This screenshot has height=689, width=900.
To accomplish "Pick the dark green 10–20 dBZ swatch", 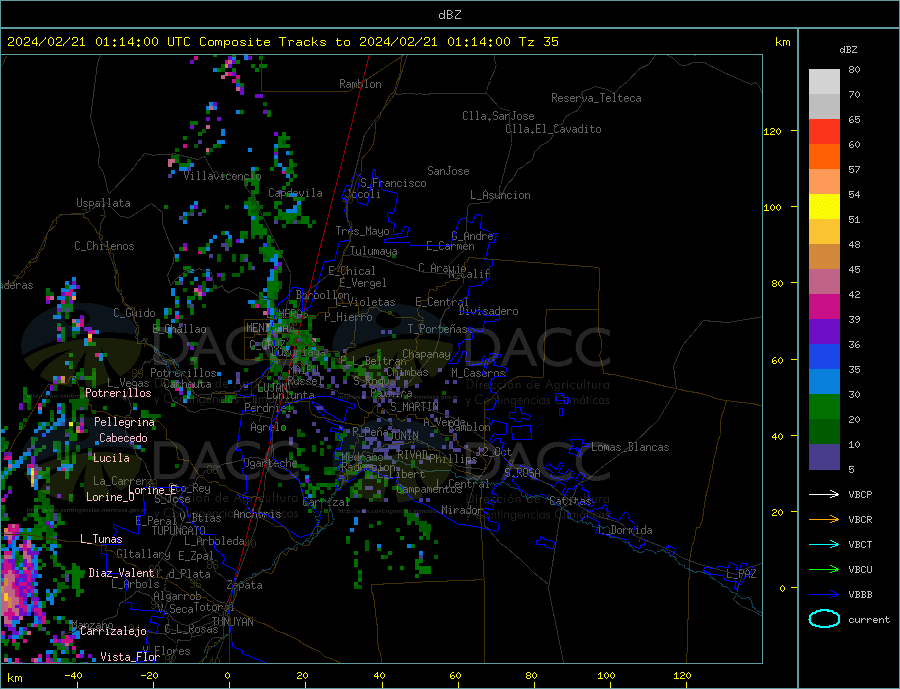I will [x=824, y=432].
